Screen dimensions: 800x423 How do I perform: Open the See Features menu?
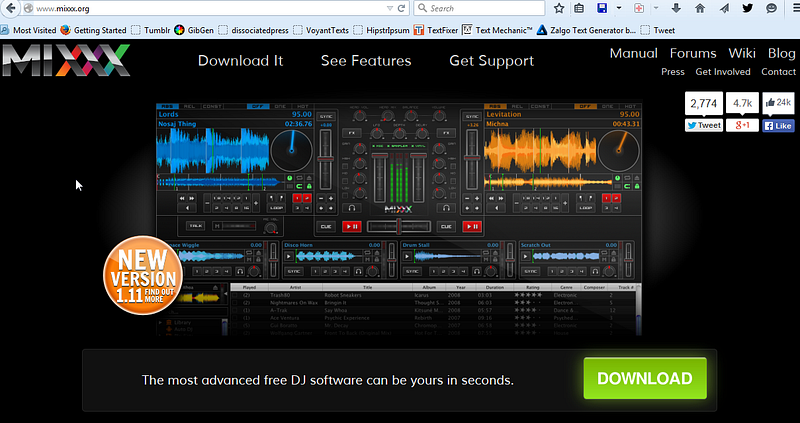pos(366,61)
